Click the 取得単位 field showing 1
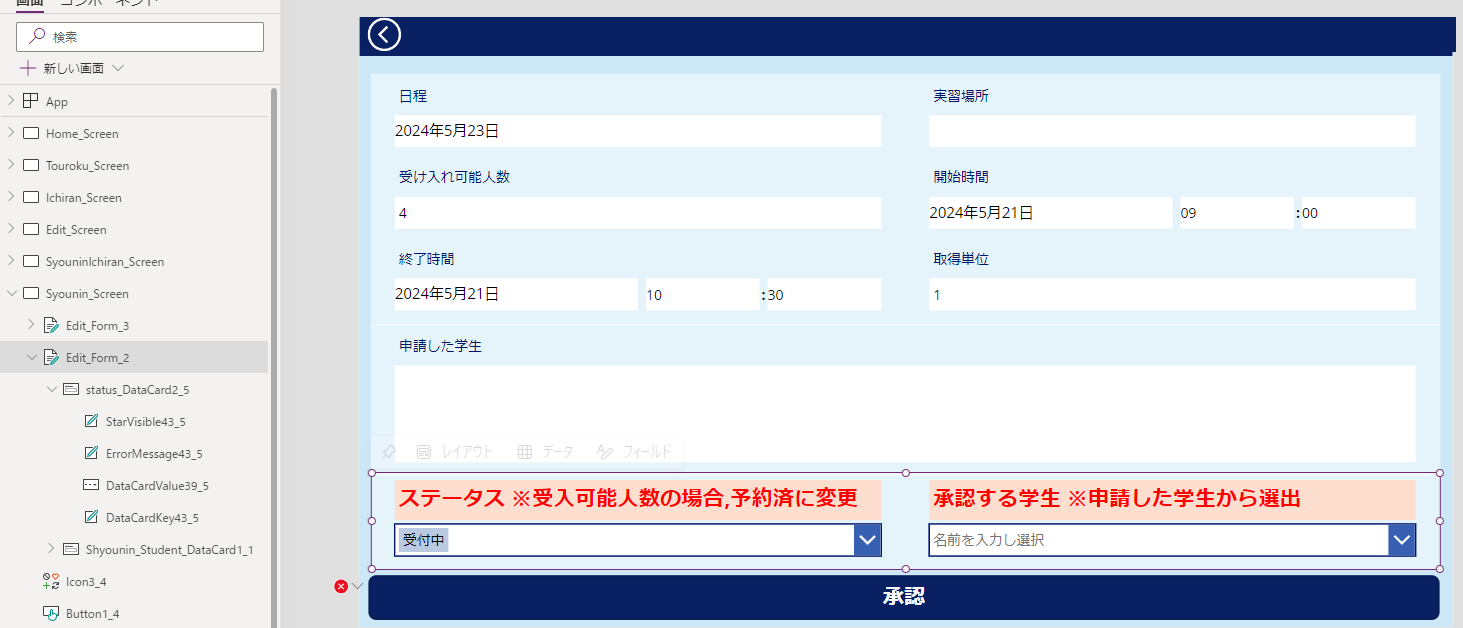This screenshot has width=1463, height=628. click(x=1172, y=294)
